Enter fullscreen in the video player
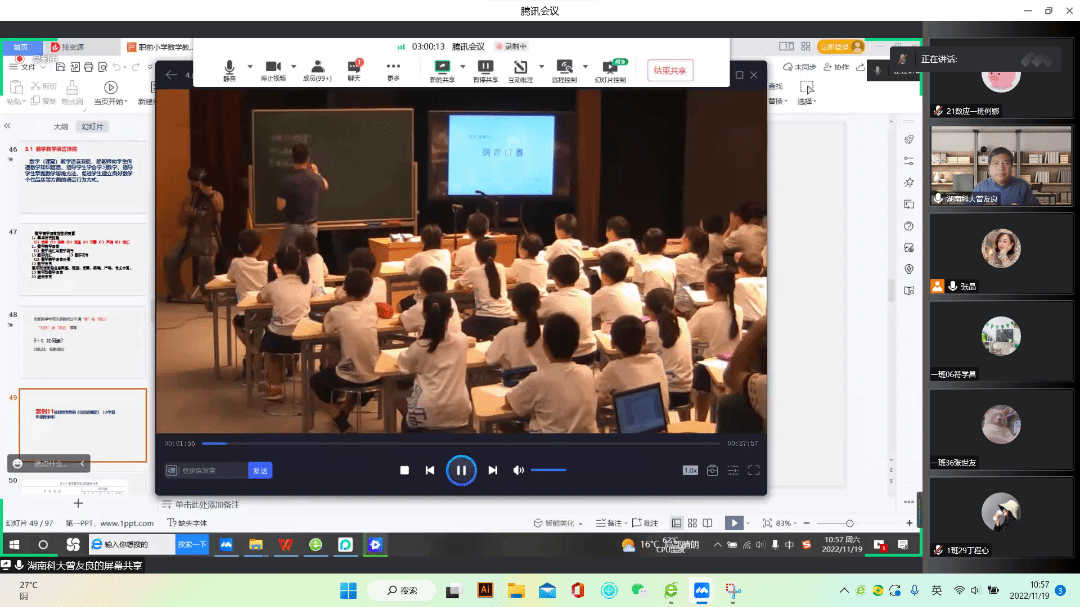Image resolution: width=1080 pixels, height=607 pixels. tap(754, 470)
